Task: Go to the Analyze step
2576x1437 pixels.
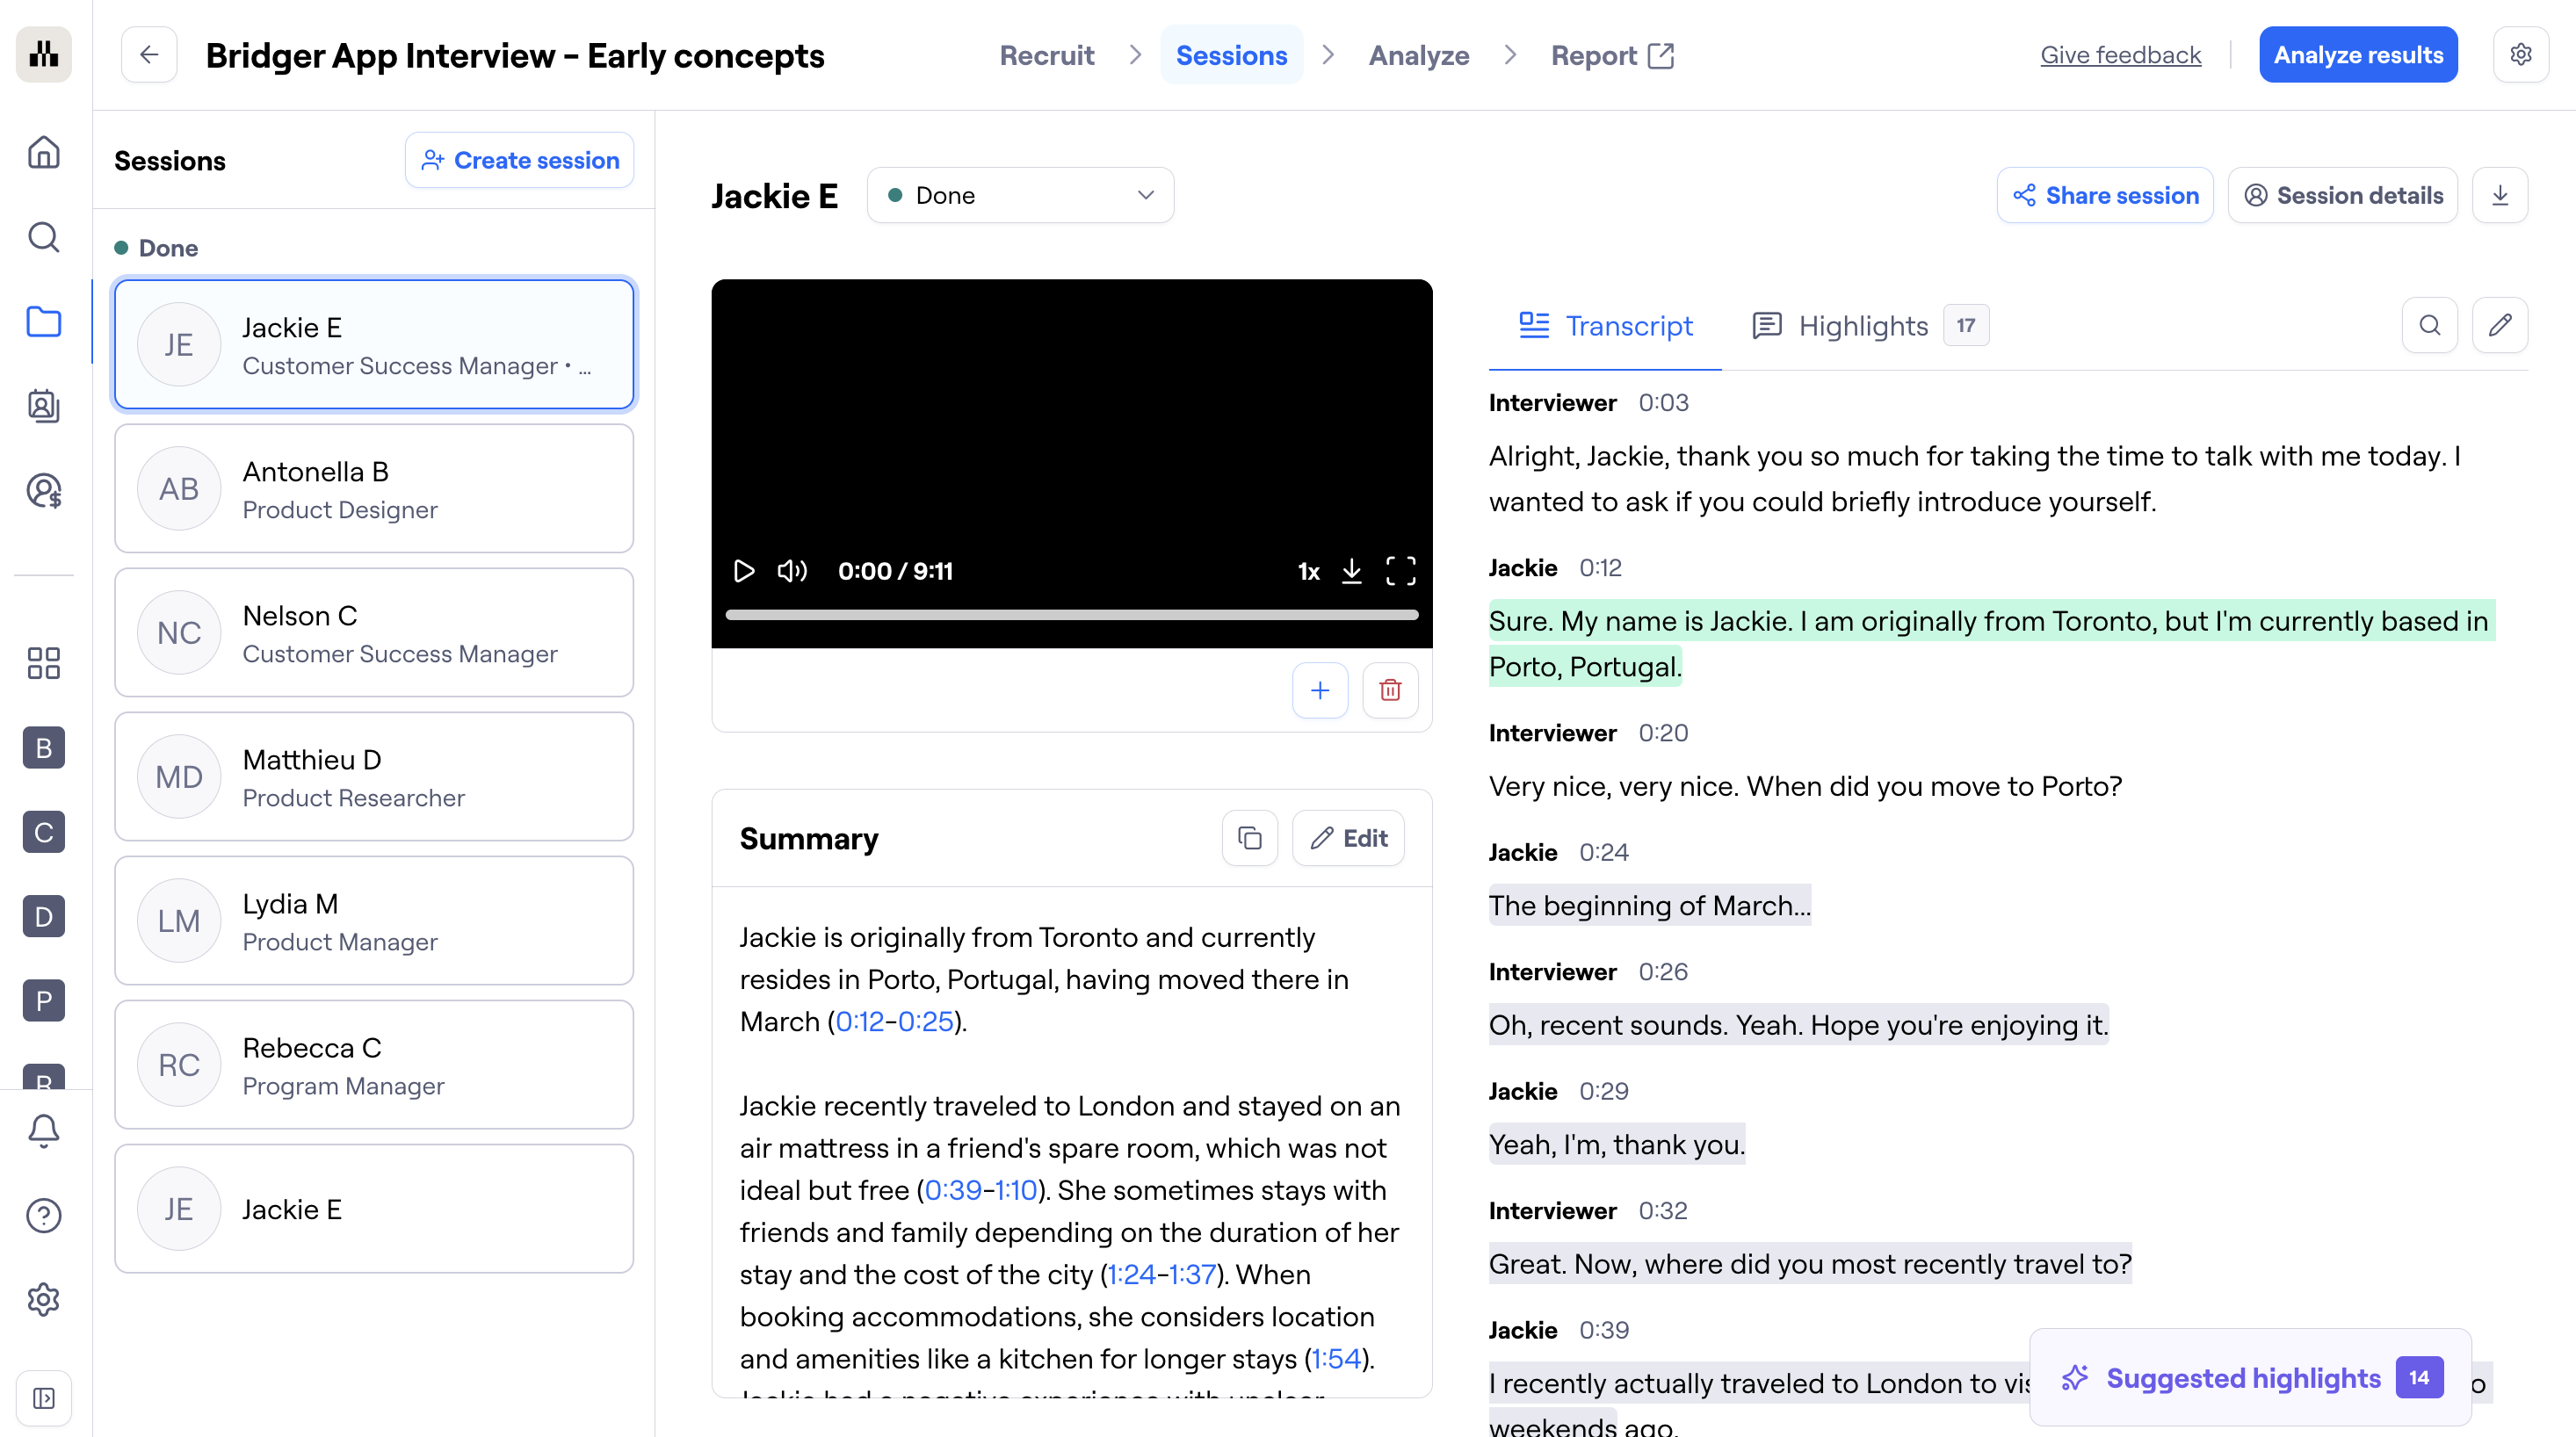Action: (1418, 55)
